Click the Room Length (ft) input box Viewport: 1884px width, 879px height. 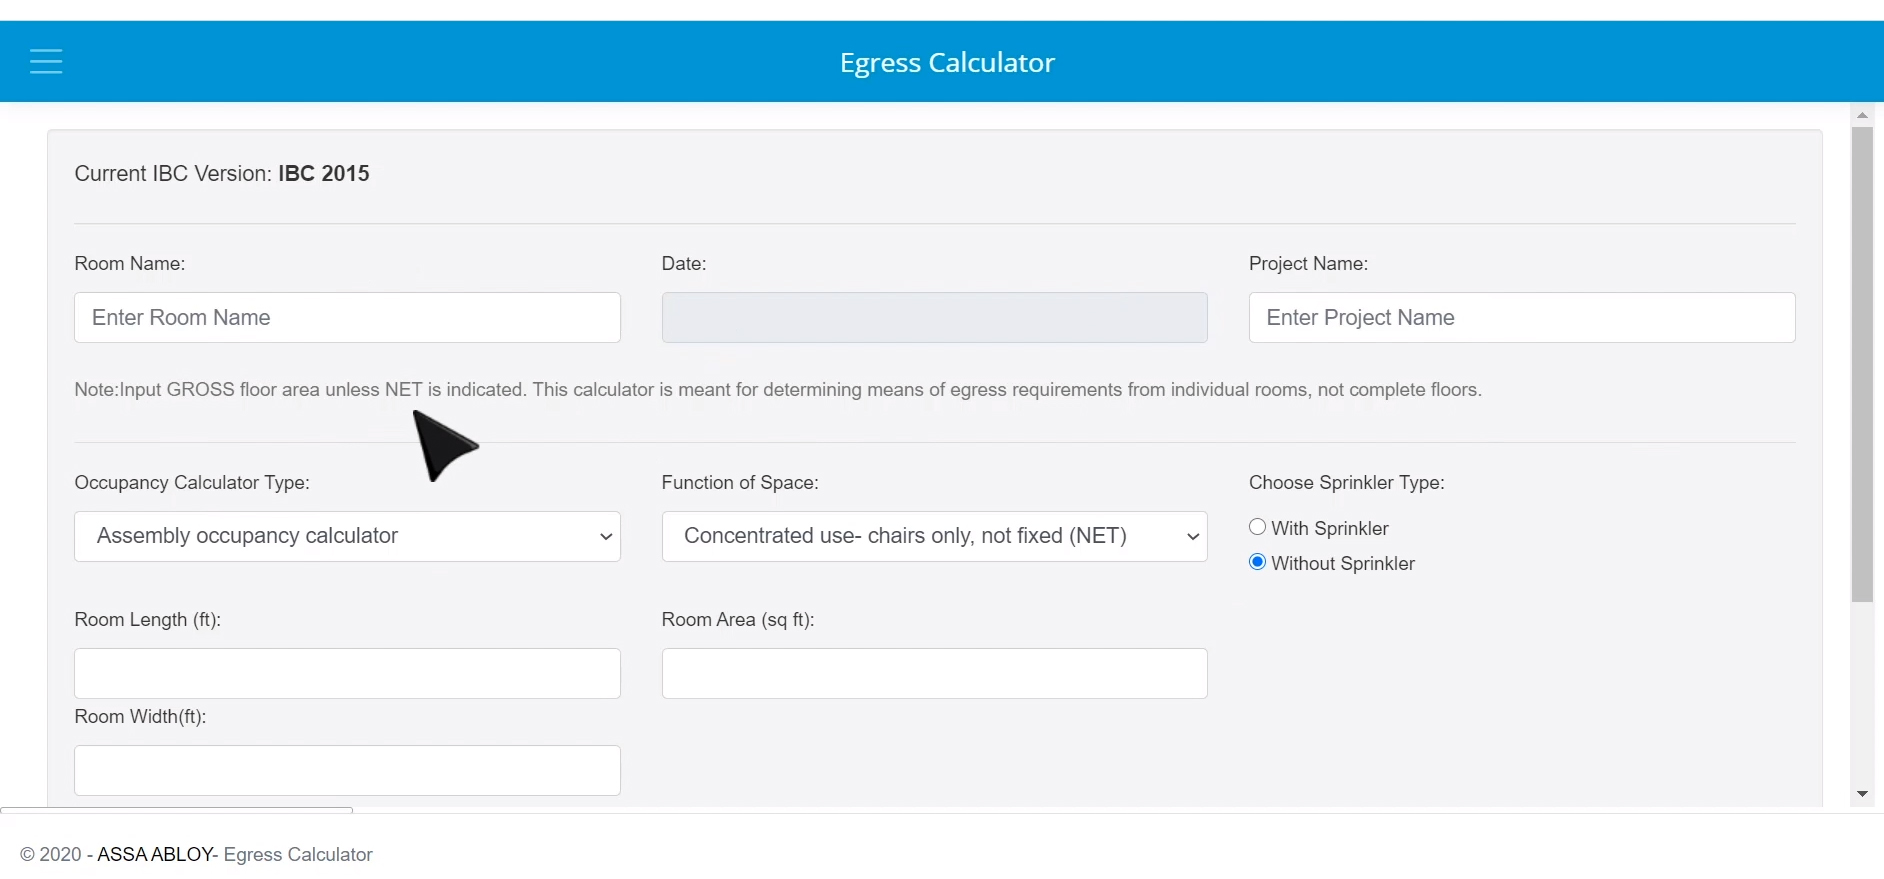tap(347, 673)
